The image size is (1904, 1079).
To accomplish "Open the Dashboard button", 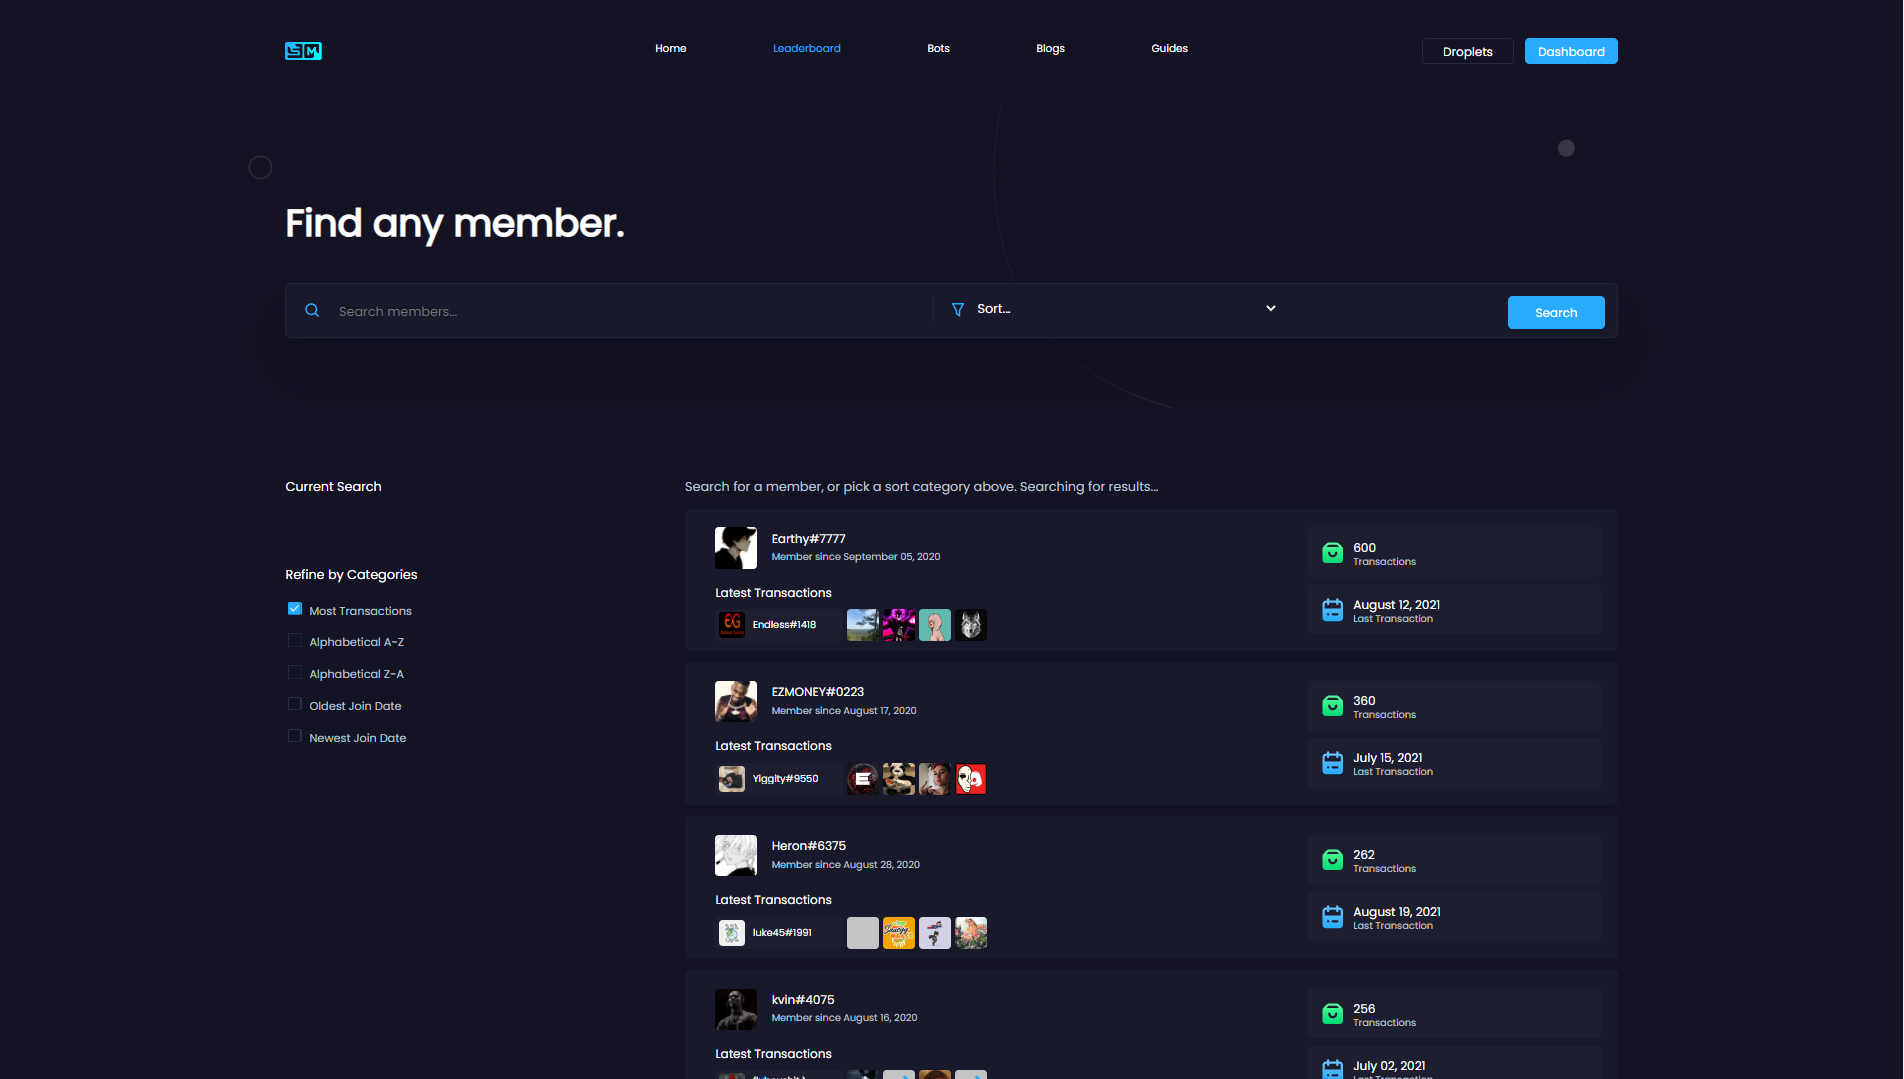I will pyautogui.click(x=1570, y=51).
